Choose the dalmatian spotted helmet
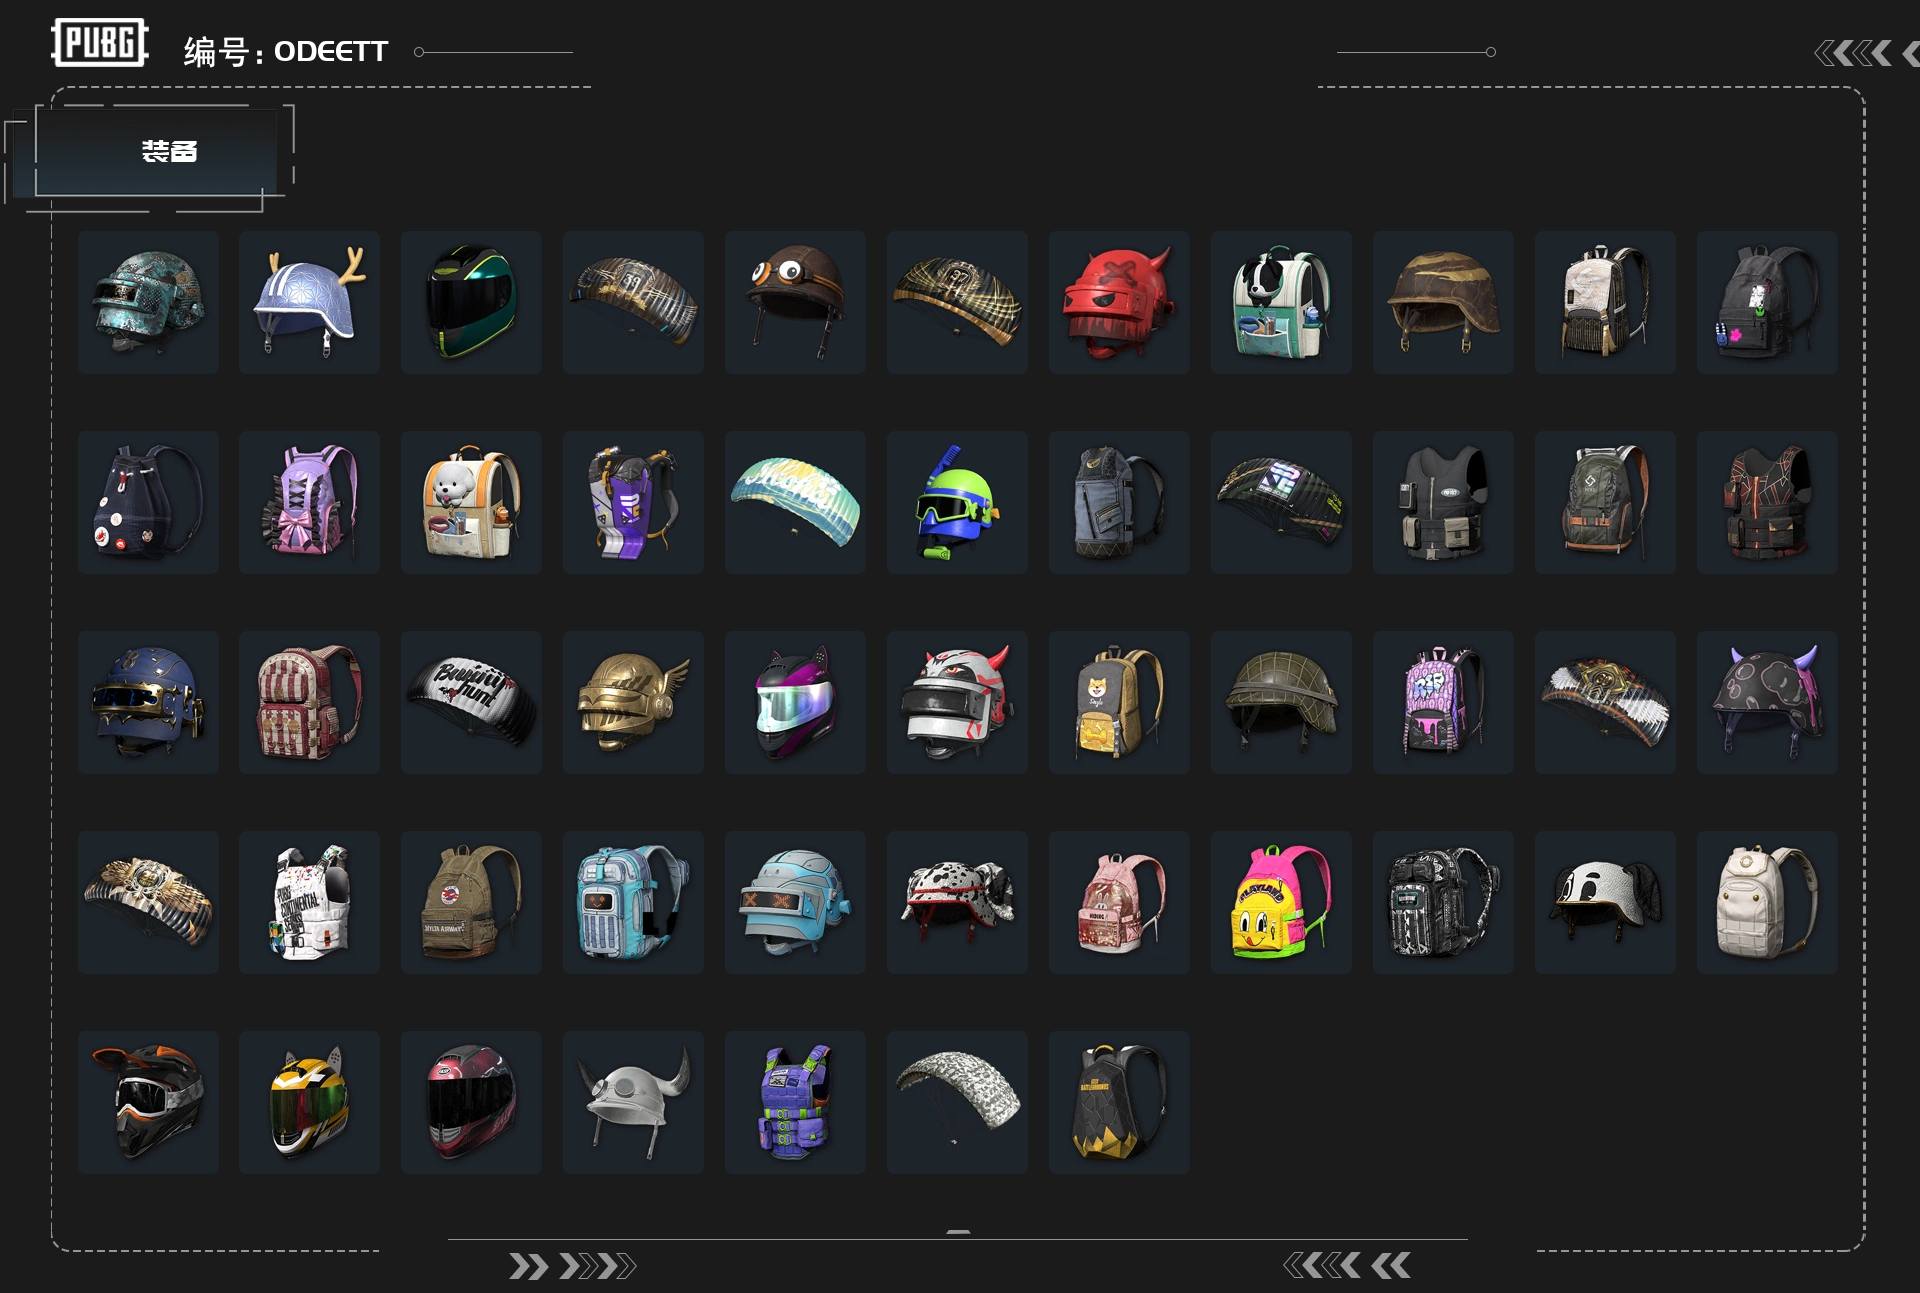Image resolution: width=1920 pixels, height=1293 pixels. click(957, 902)
